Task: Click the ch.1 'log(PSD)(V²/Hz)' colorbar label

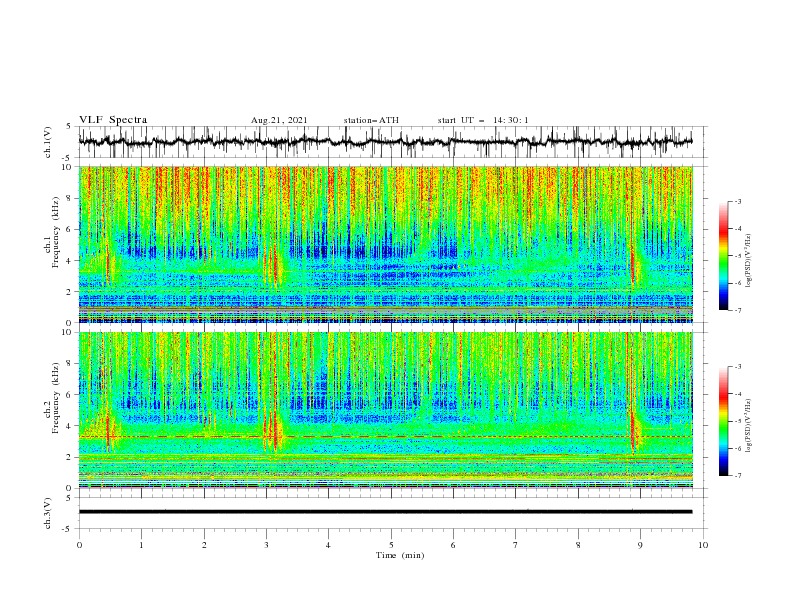Action: click(749, 261)
